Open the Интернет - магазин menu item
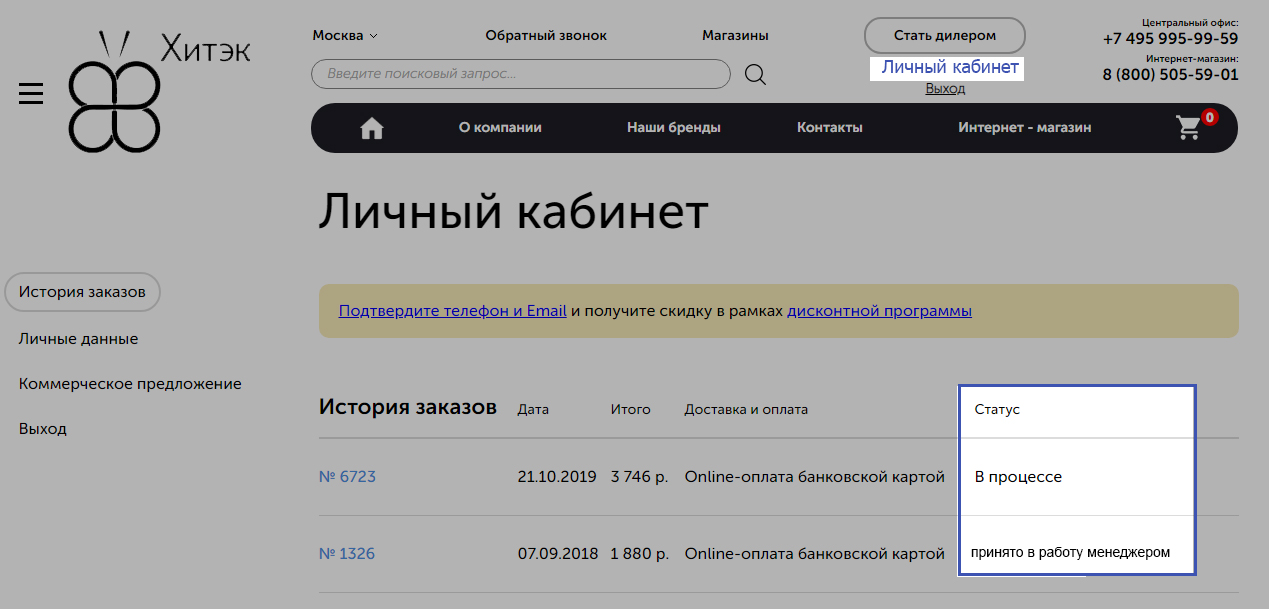Viewport: 1269px width, 609px height. [1024, 128]
